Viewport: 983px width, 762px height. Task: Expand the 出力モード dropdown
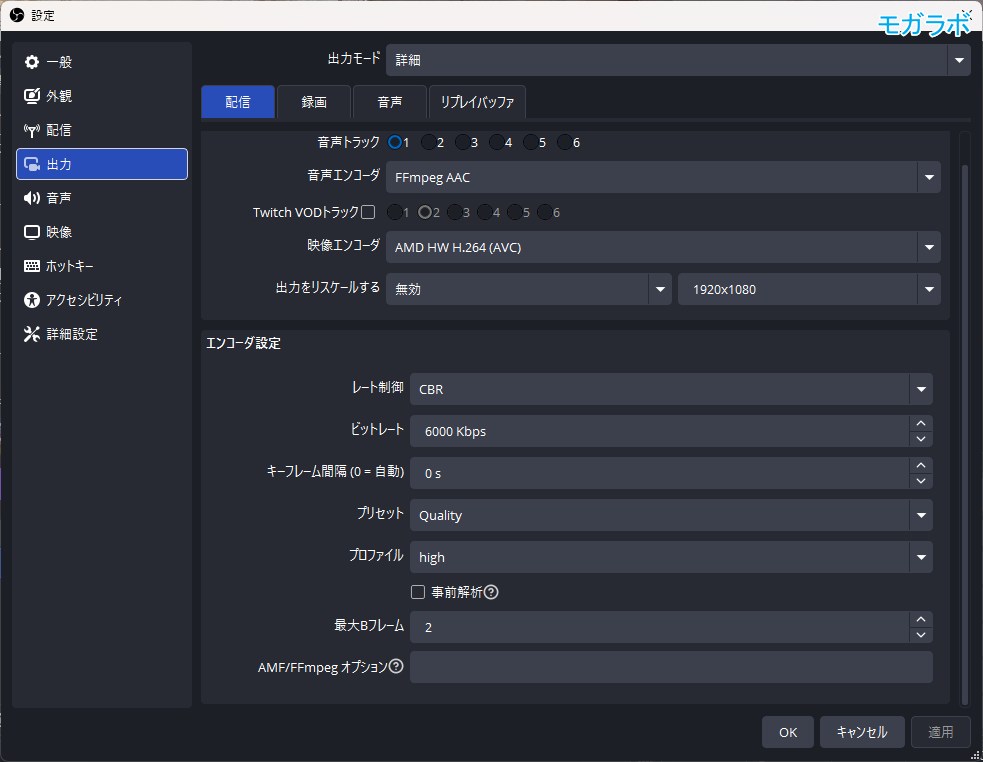959,60
